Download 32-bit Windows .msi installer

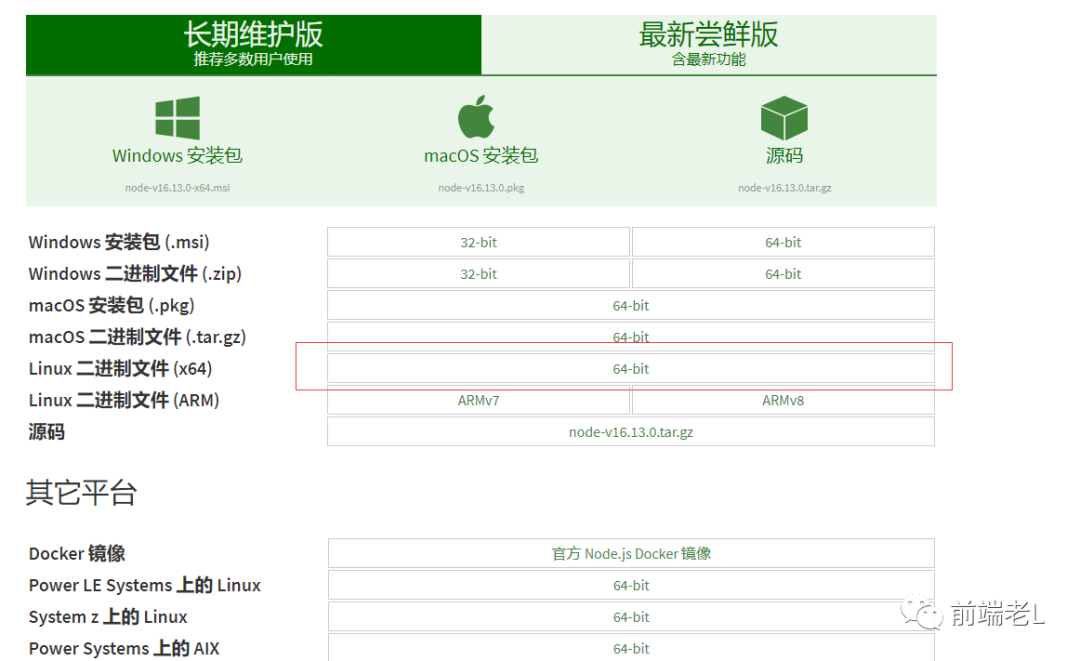click(x=479, y=242)
